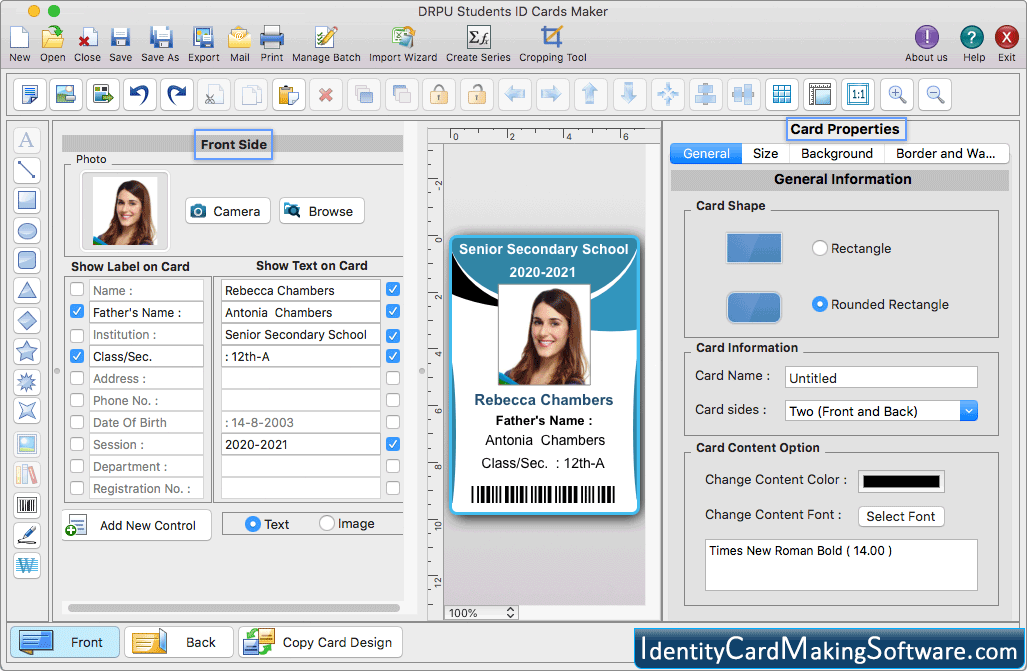The width and height of the screenshot is (1027, 671).
Task: Select the Line drawing tool
Action: click(27, 170)
